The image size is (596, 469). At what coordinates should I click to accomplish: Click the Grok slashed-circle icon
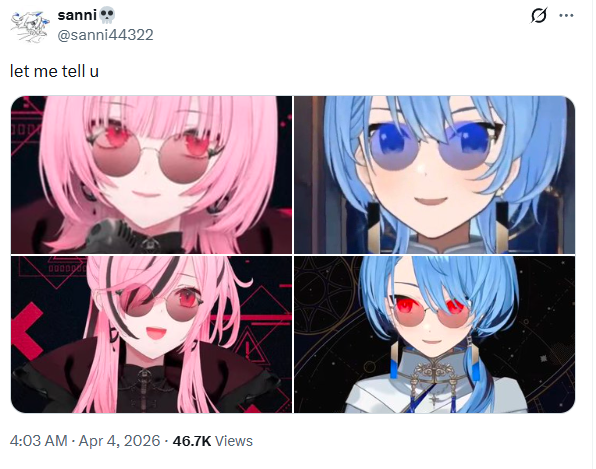(539, 16)
